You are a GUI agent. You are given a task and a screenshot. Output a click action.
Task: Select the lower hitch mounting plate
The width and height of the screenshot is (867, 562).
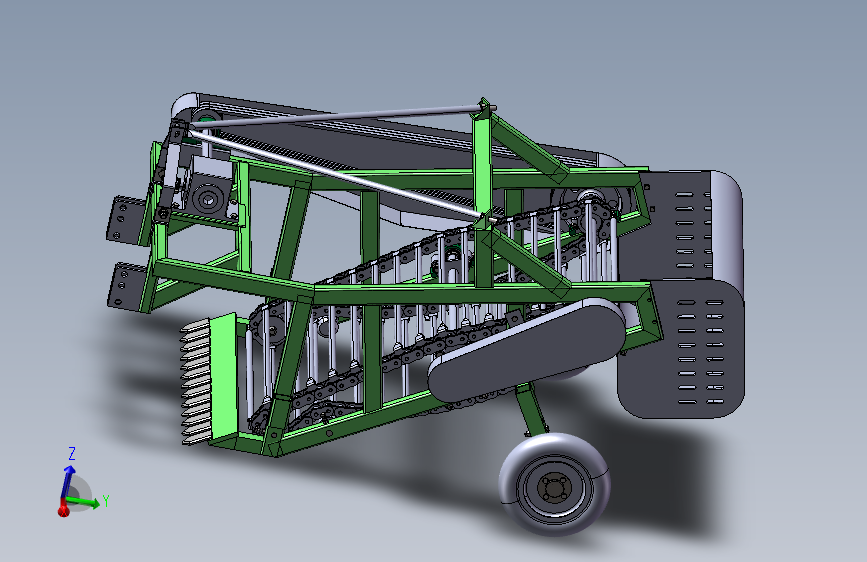tap(126, 286)
